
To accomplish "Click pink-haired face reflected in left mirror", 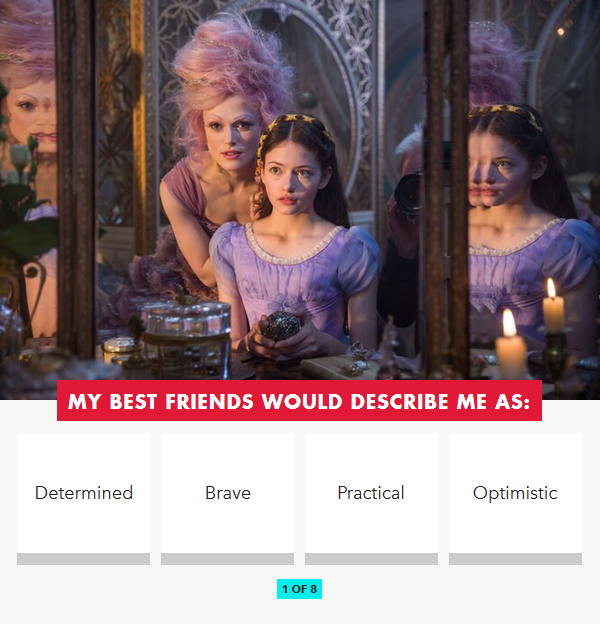I will (30, 115).
